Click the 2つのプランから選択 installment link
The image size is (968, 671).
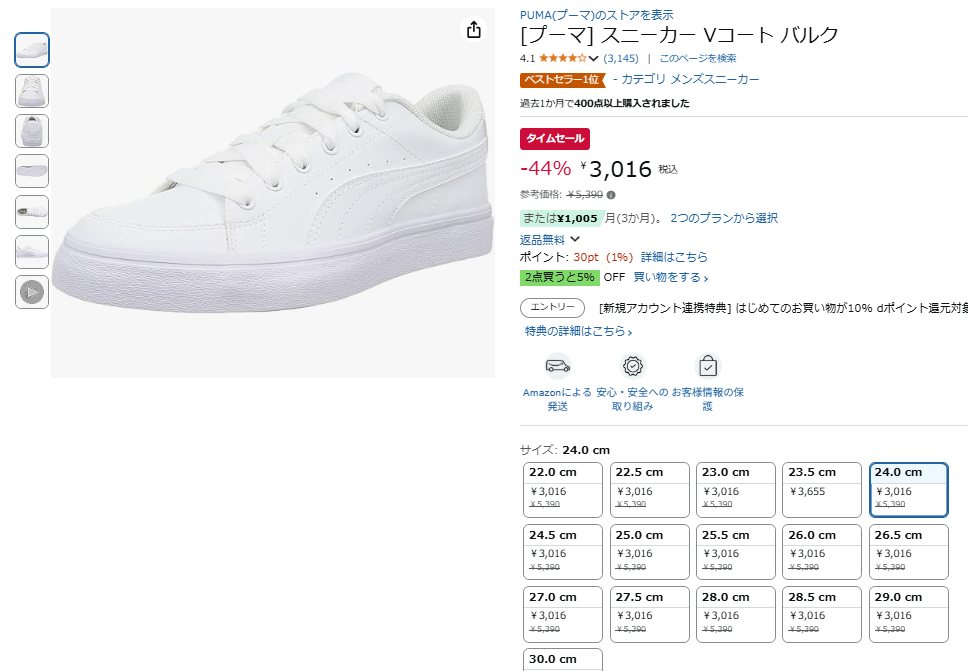[x=724, y=218]
